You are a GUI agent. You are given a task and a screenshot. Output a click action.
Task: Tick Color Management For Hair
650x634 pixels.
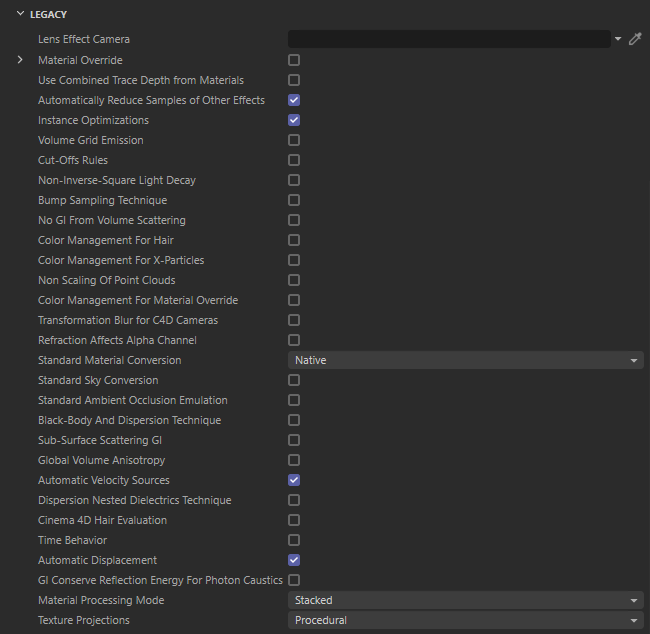(x=294, y=240)
